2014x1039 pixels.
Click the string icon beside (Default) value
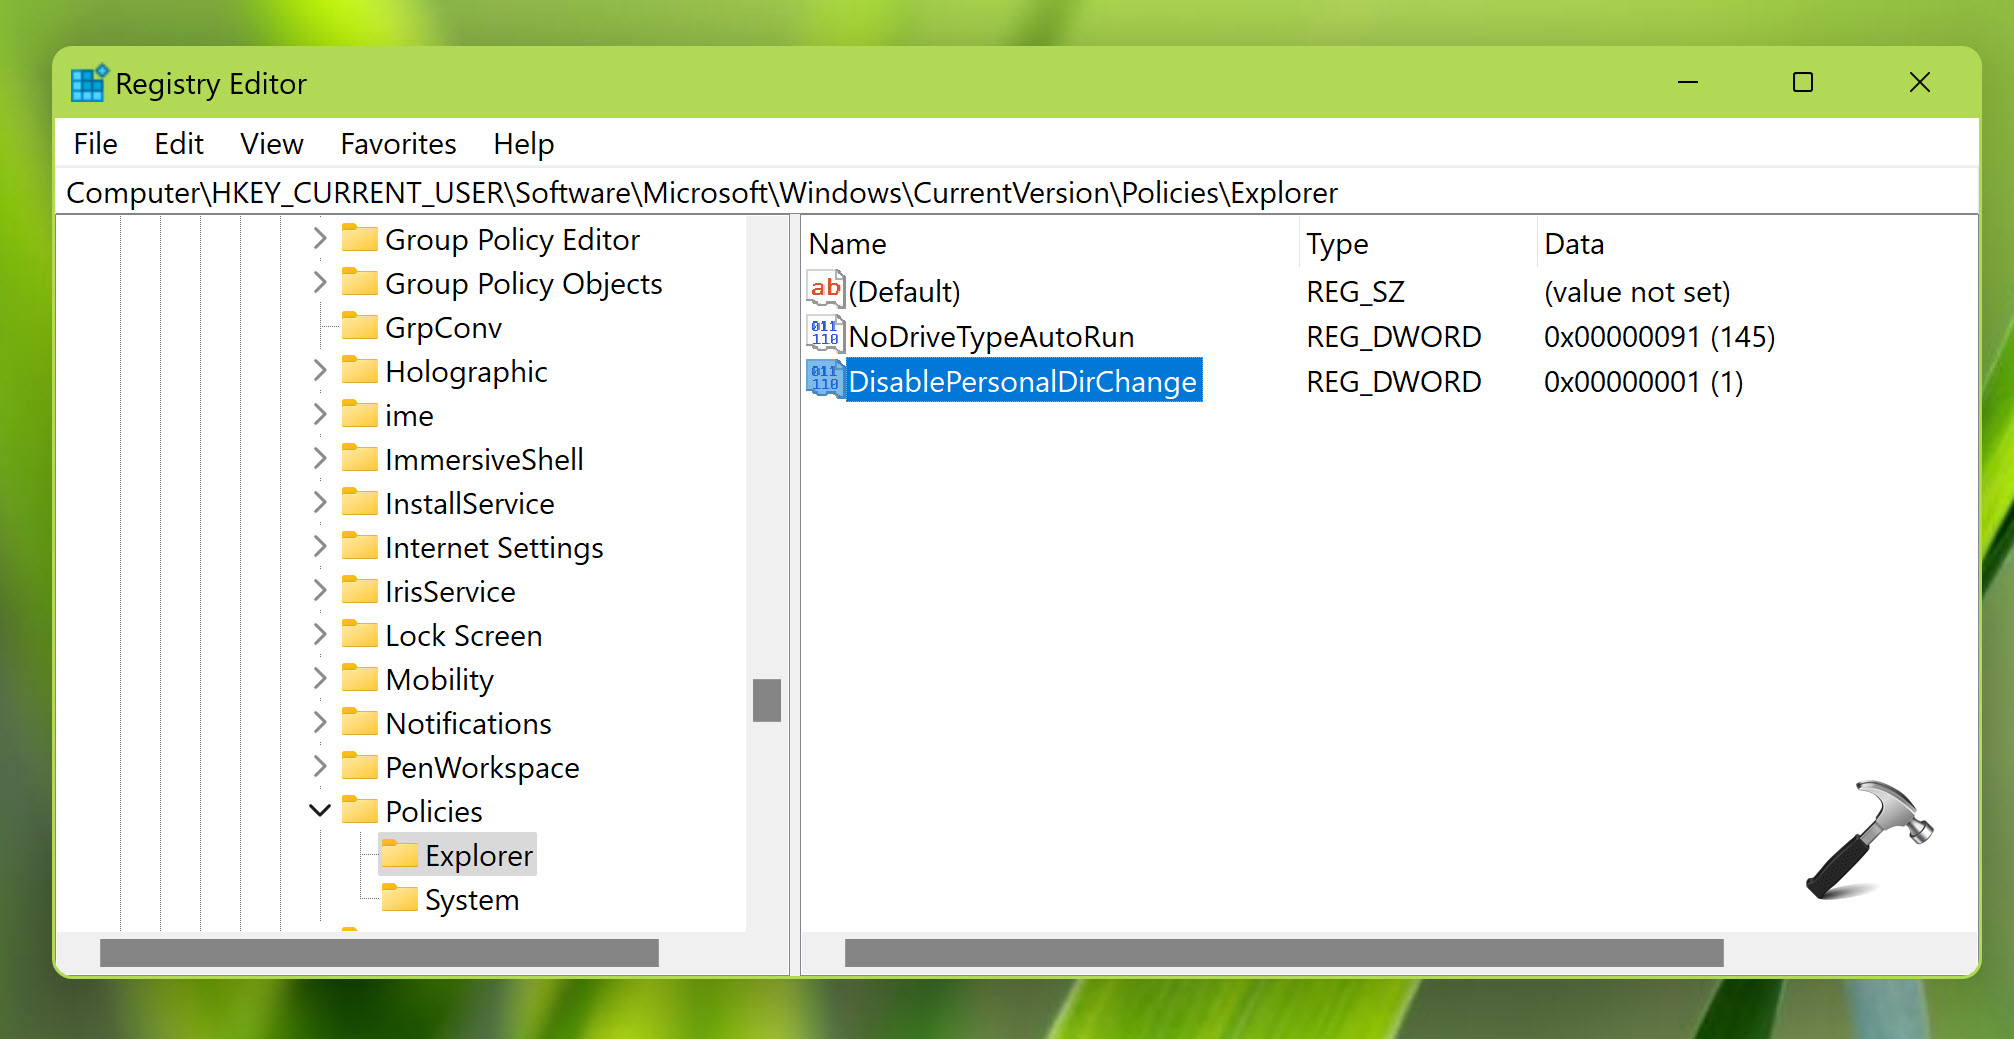click(825, 290)
